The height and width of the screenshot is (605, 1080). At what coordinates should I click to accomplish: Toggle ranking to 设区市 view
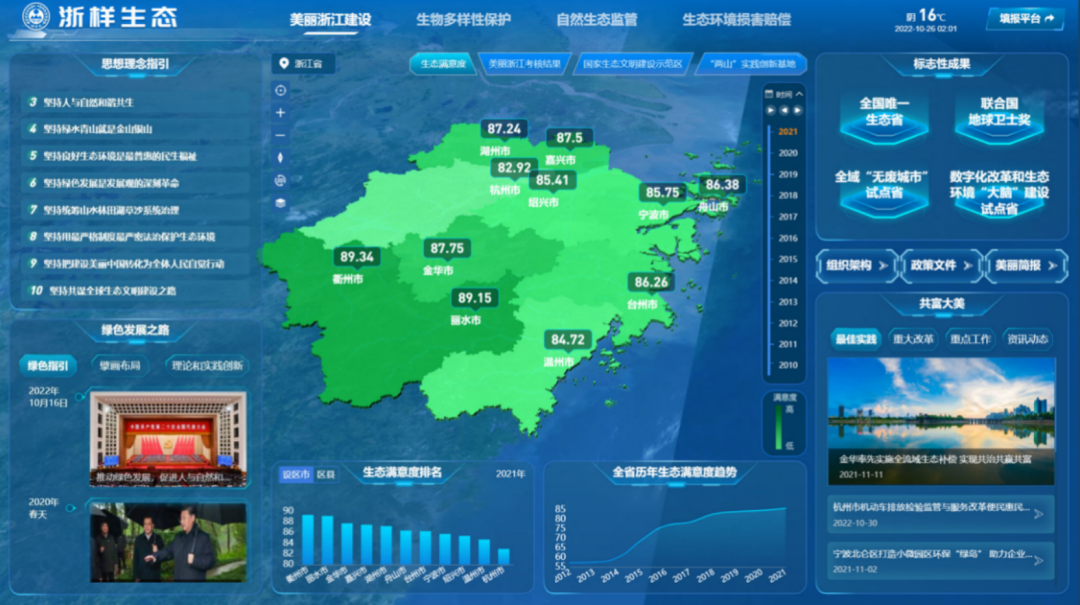(296, 474)
